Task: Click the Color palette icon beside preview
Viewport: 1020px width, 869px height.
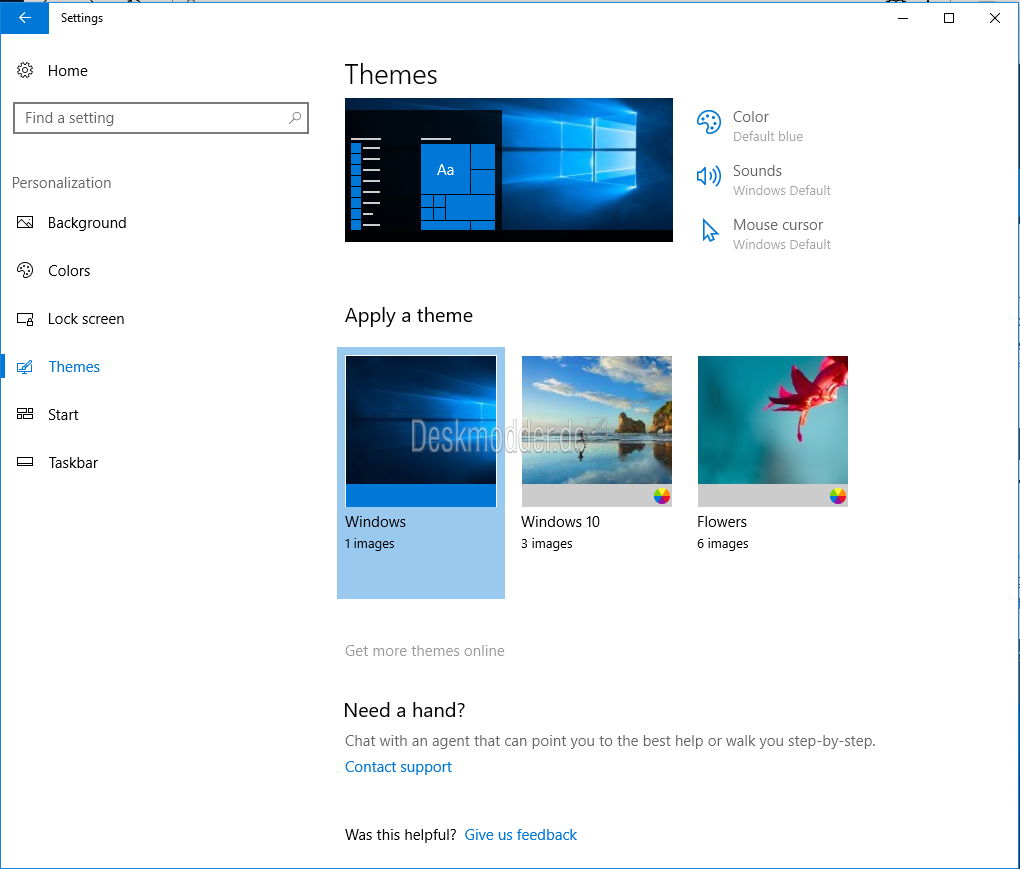Action: point(708,122)
